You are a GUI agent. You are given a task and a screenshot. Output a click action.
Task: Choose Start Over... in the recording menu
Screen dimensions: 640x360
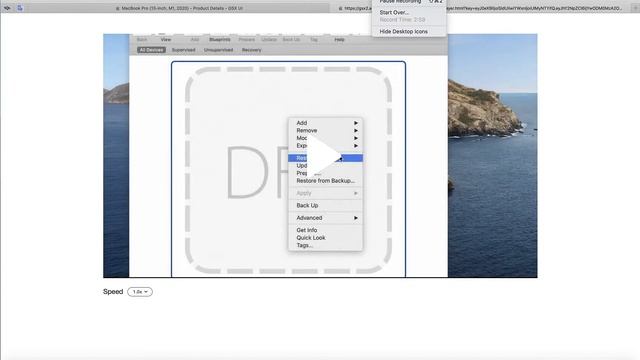[x=394, y=13]
